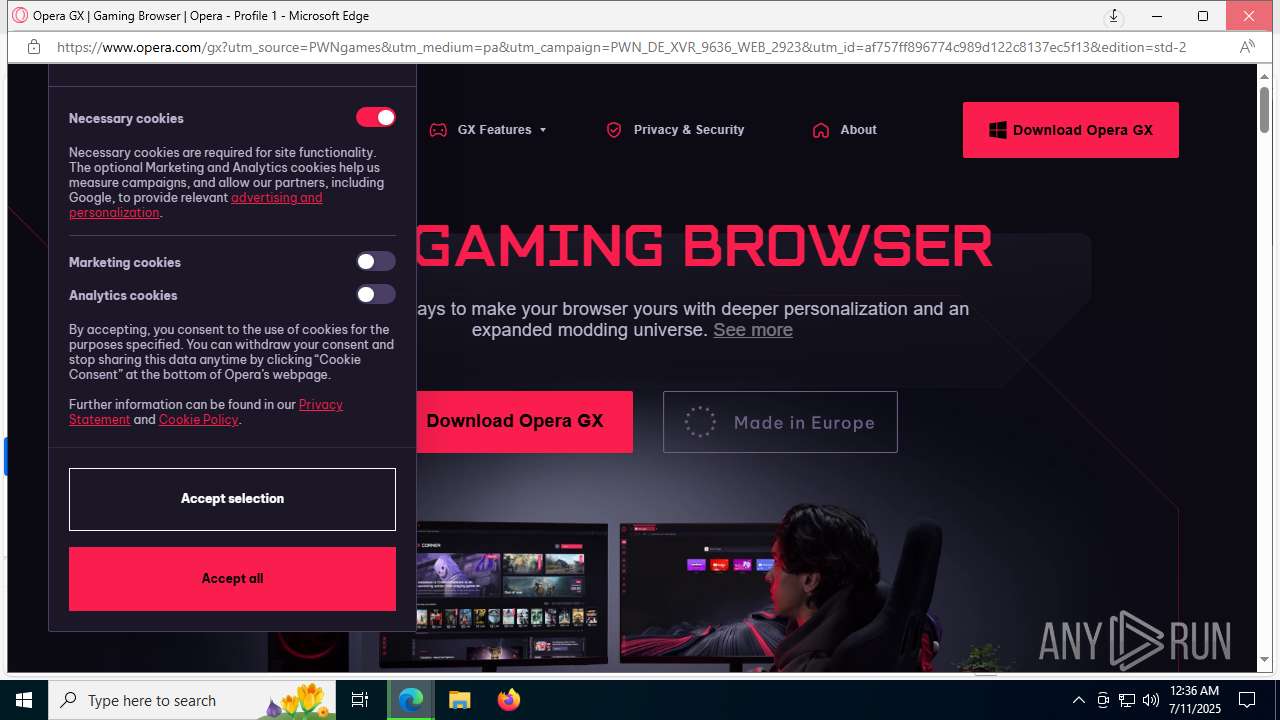Enable the Analytics cookies switch
Screen dimensions: 1280x720
tap(376, 295)
